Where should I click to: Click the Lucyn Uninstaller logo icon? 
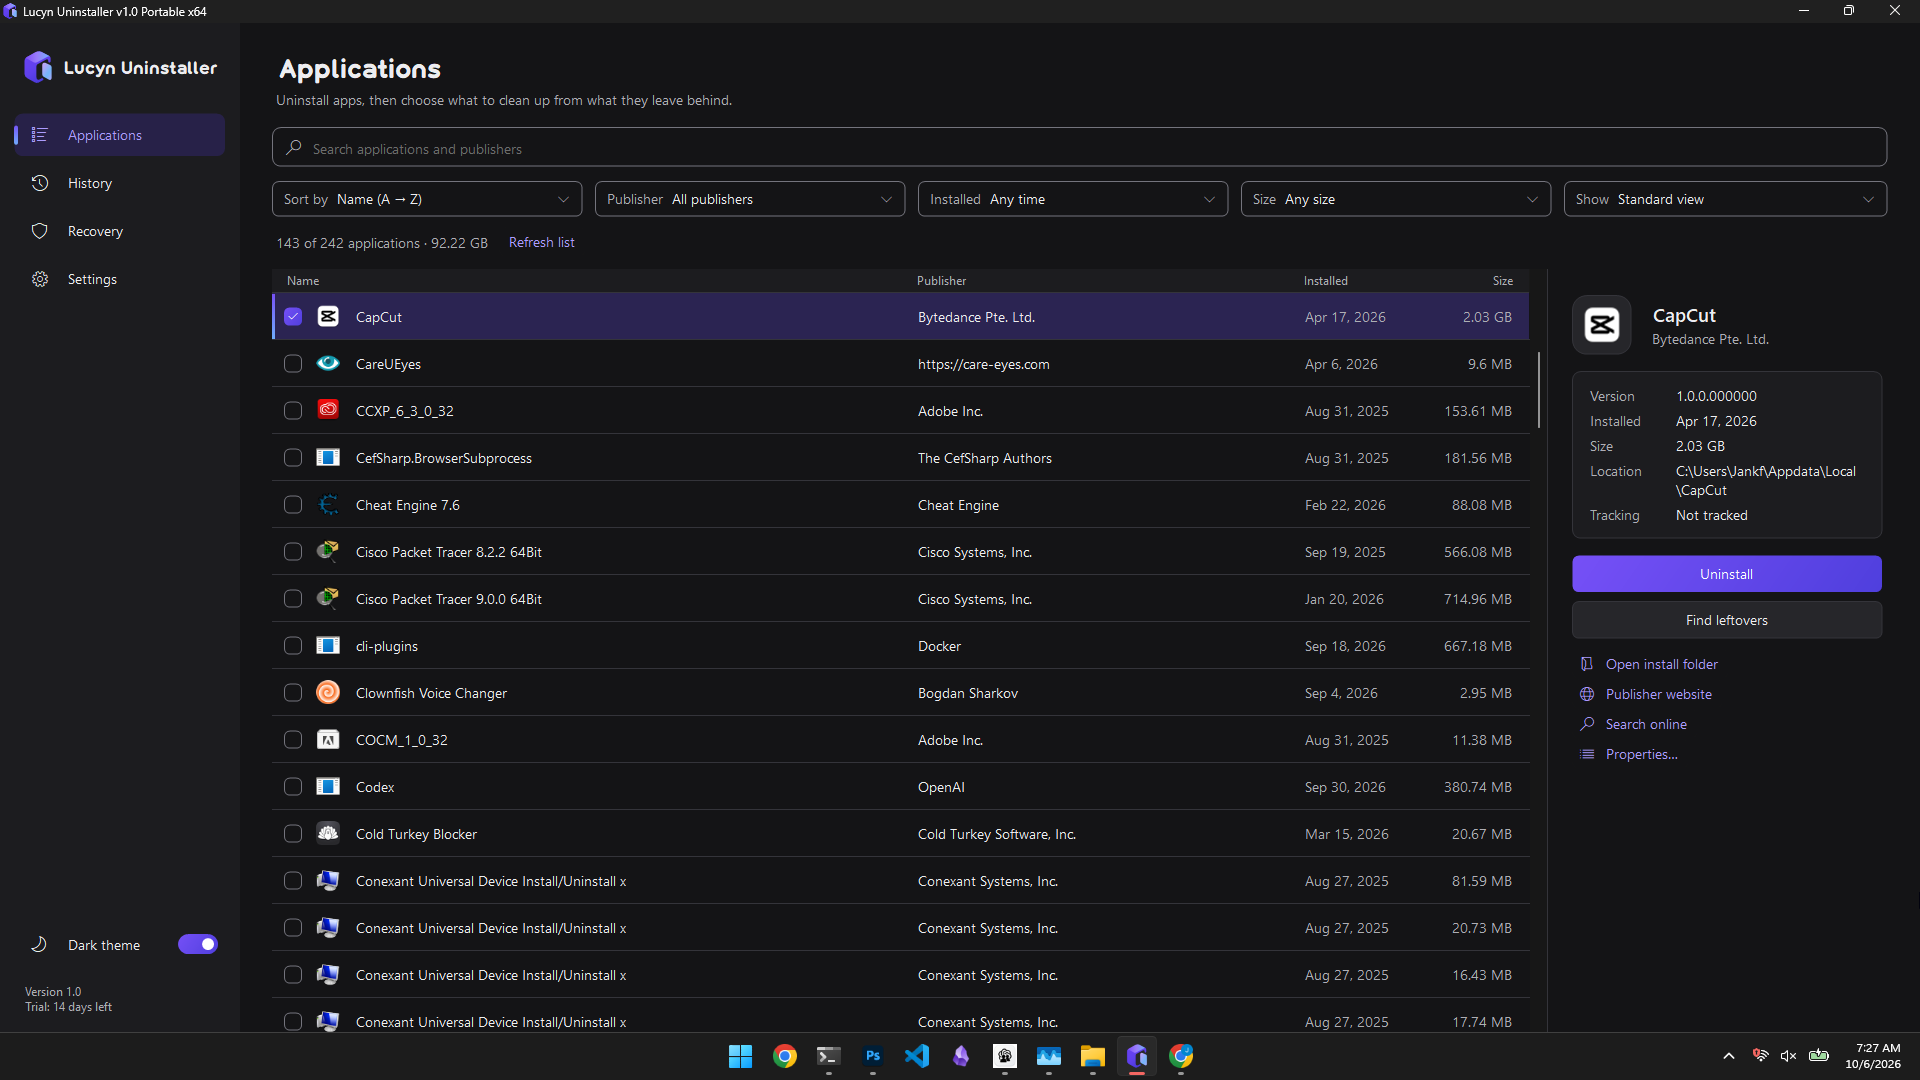pos(38,67)
